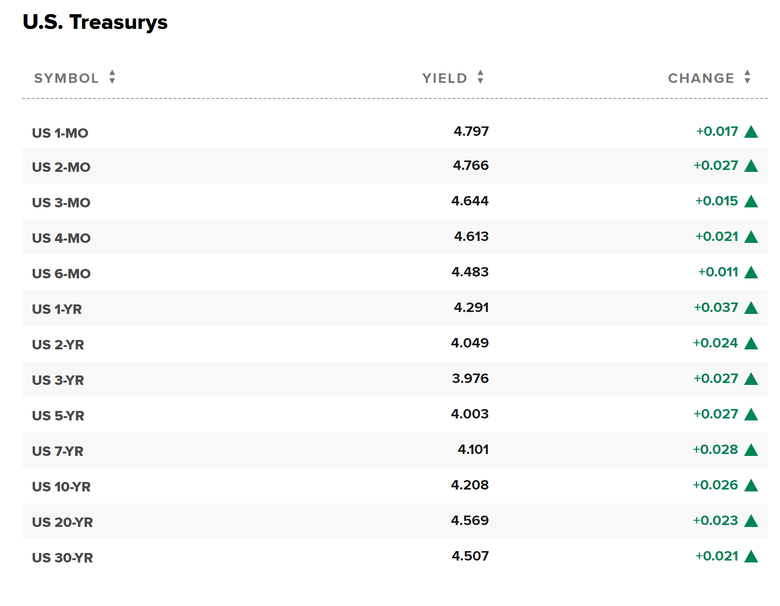Sort table by Symbol column arrows
The width and height of the screenshot is (780, 606).
112,77
